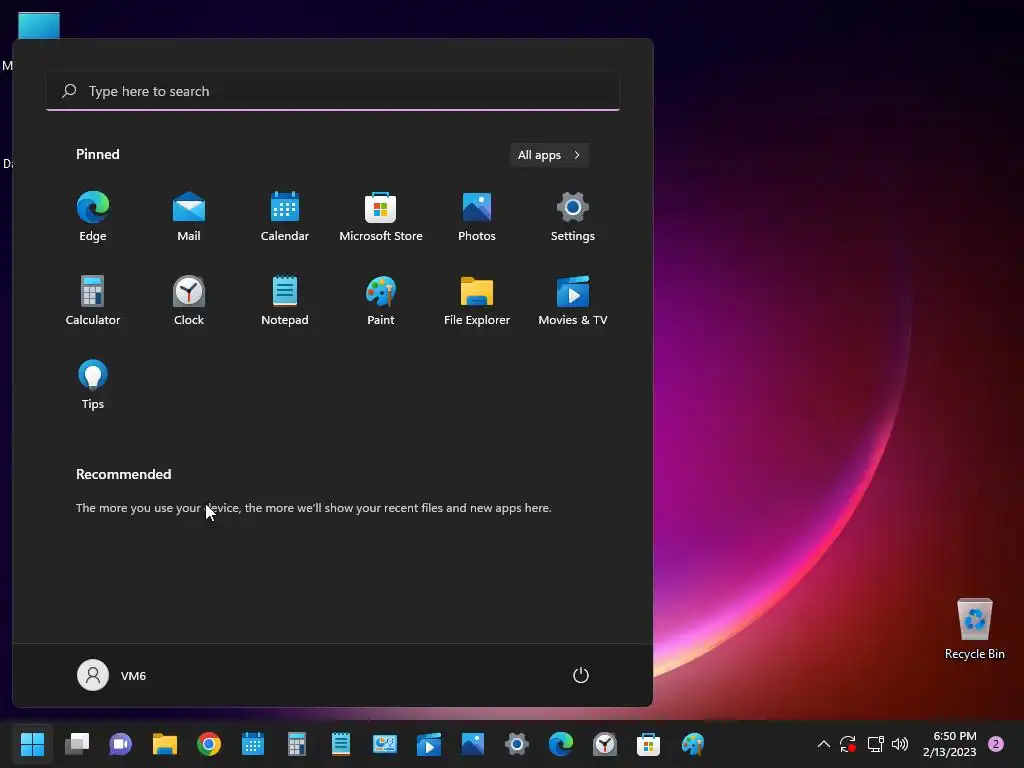Open Edge from pinned apps
This screenshot has height=768, width=1024.
(93, 217)
